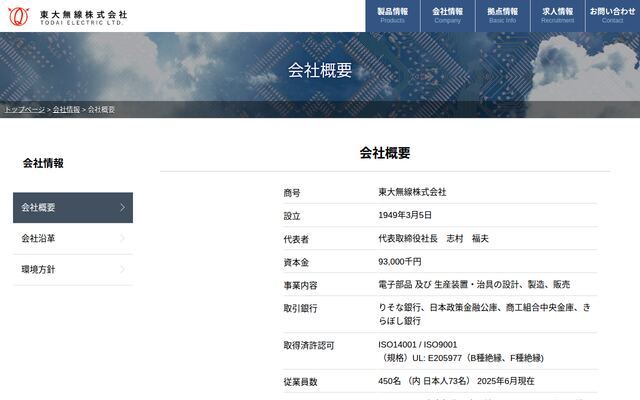
Task: Click the bank list starting with りそな銀行
Action: (x=484, y=314)
